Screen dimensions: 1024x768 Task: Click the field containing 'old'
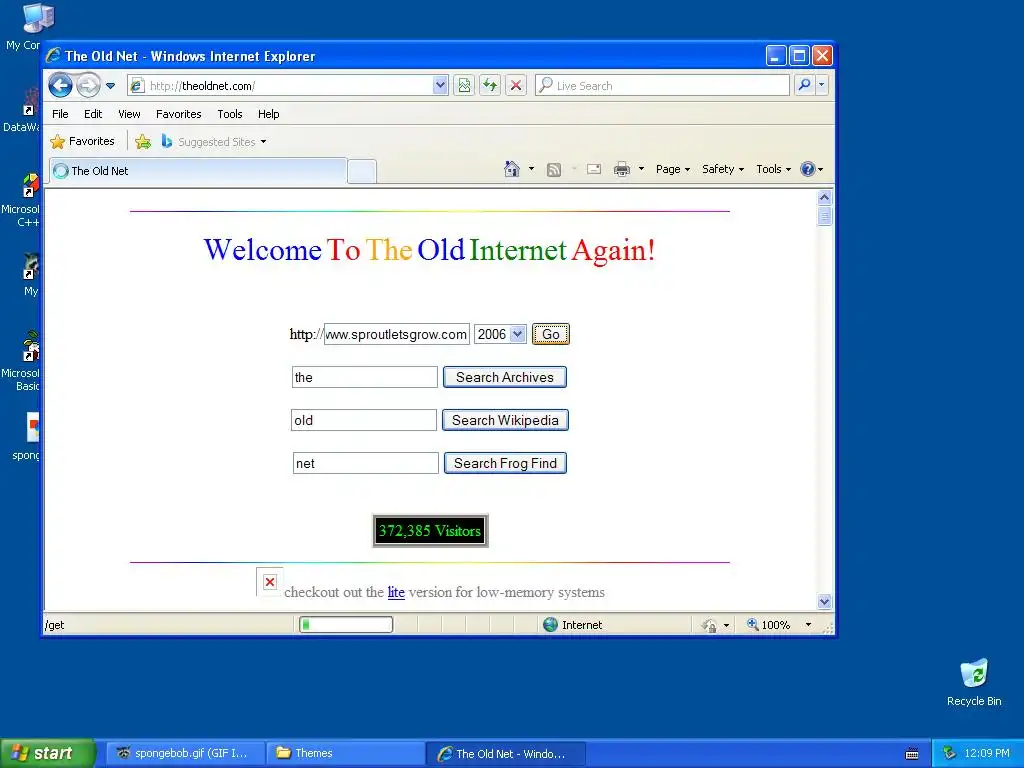pos(364,421)
